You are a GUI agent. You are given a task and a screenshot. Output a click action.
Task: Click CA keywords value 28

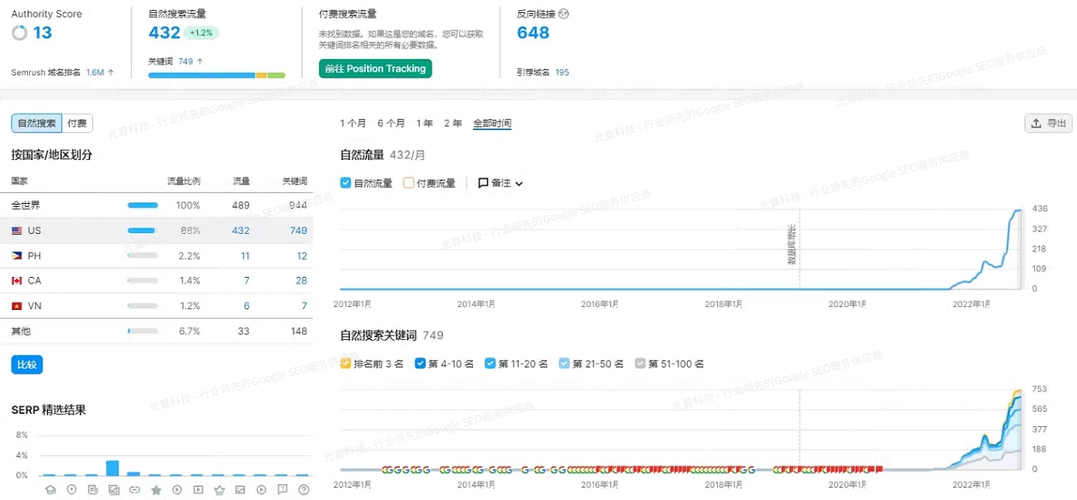301,280
